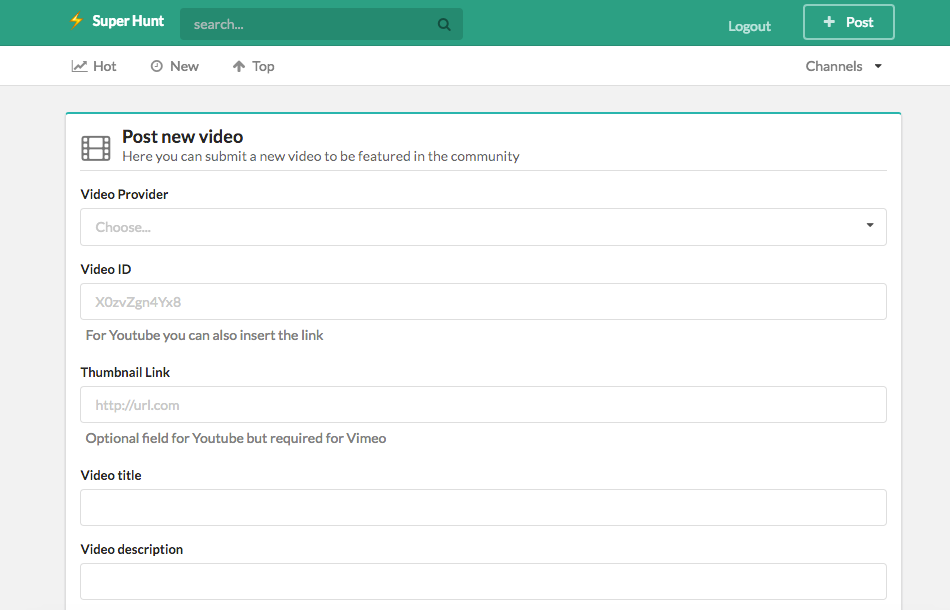950x610 pixels.
Task: Click into the Video title field
Action: (x=483, y=508)
